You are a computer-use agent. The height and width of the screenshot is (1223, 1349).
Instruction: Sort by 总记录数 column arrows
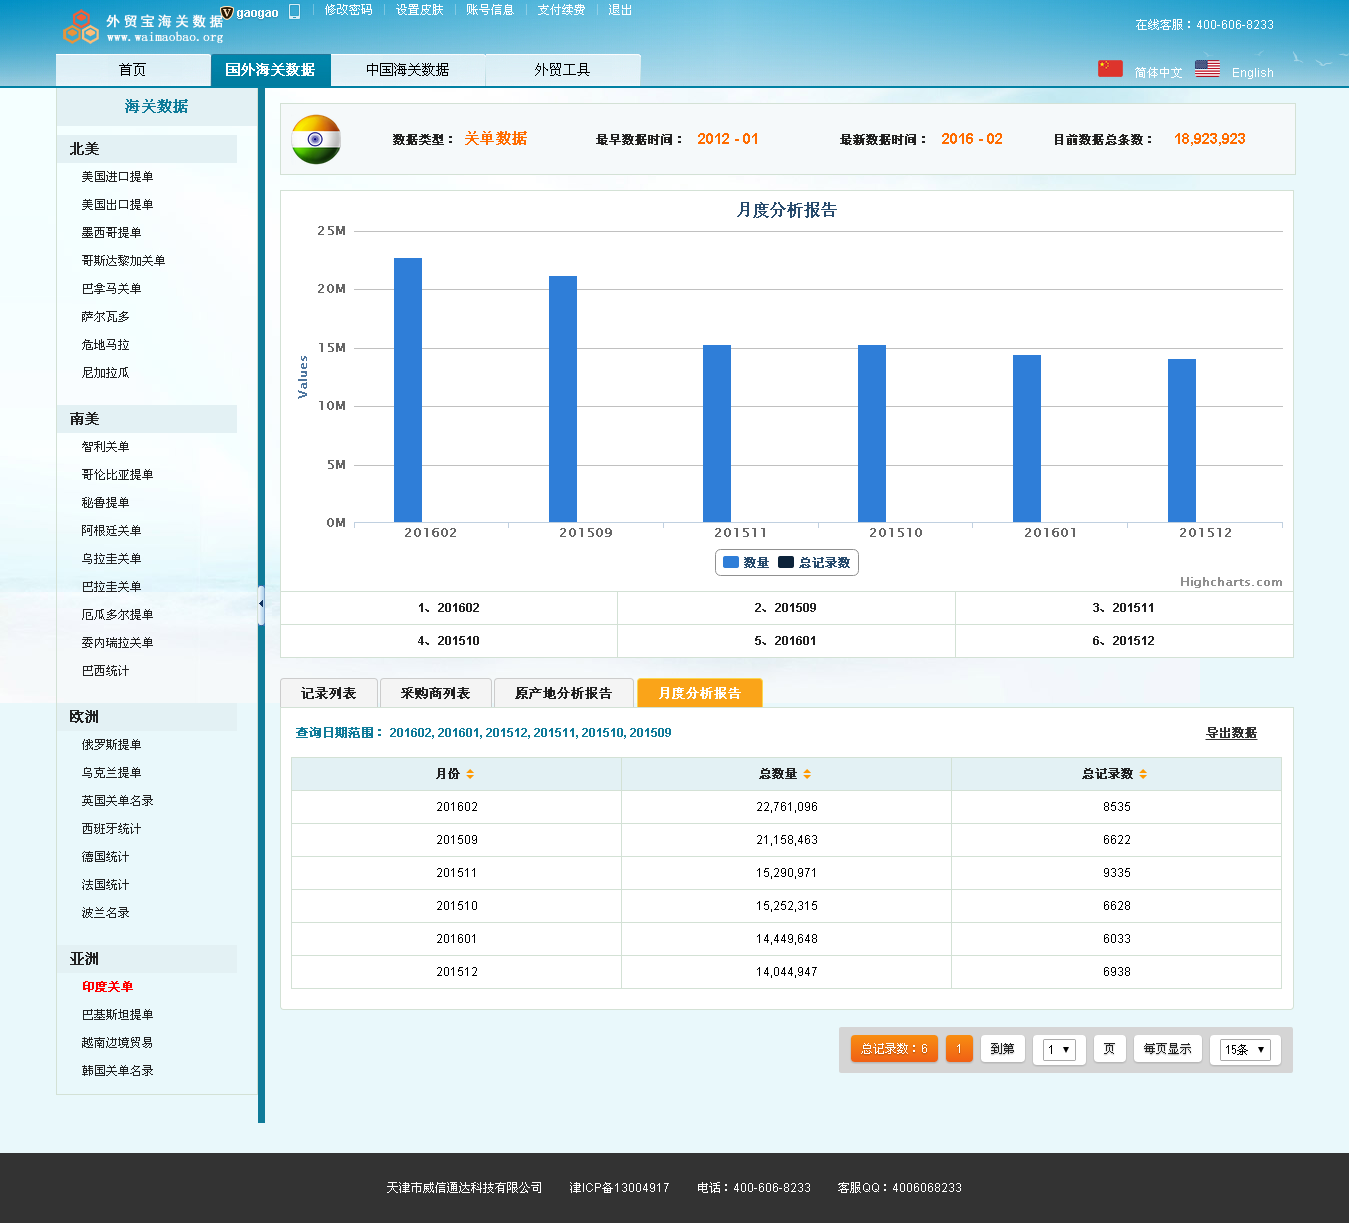[1143, 774]
